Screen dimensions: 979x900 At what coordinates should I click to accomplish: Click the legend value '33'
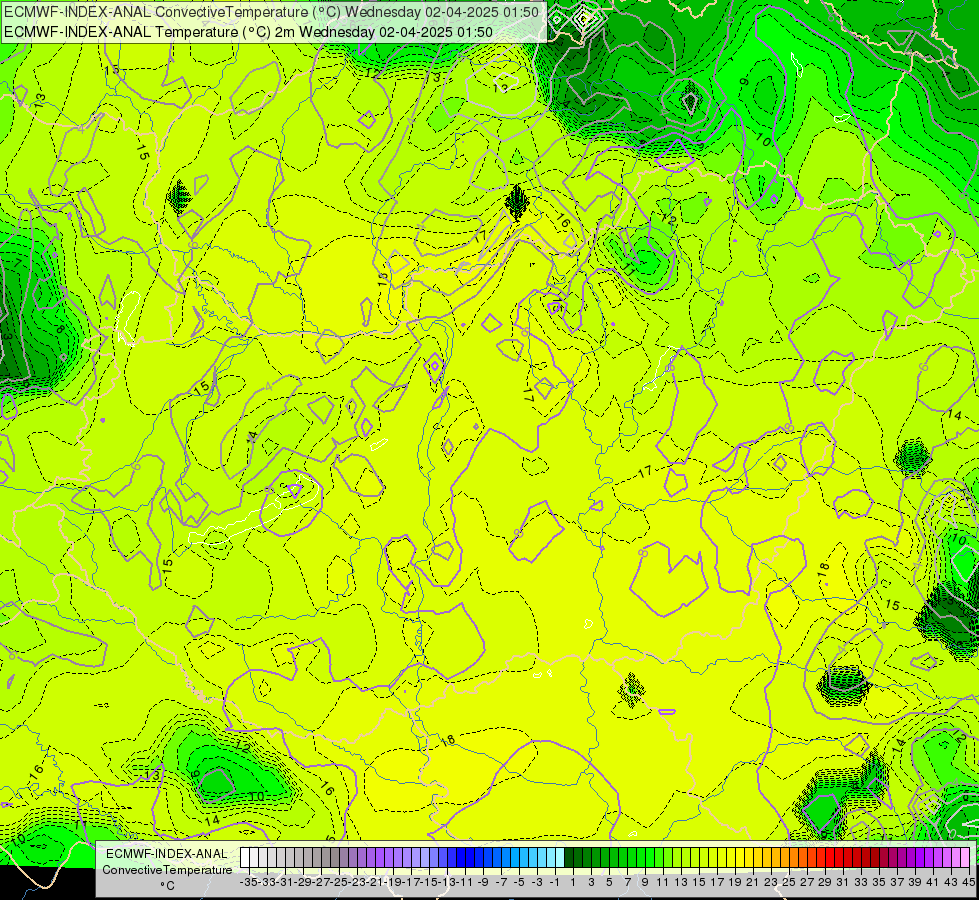[x=861, y=883]
